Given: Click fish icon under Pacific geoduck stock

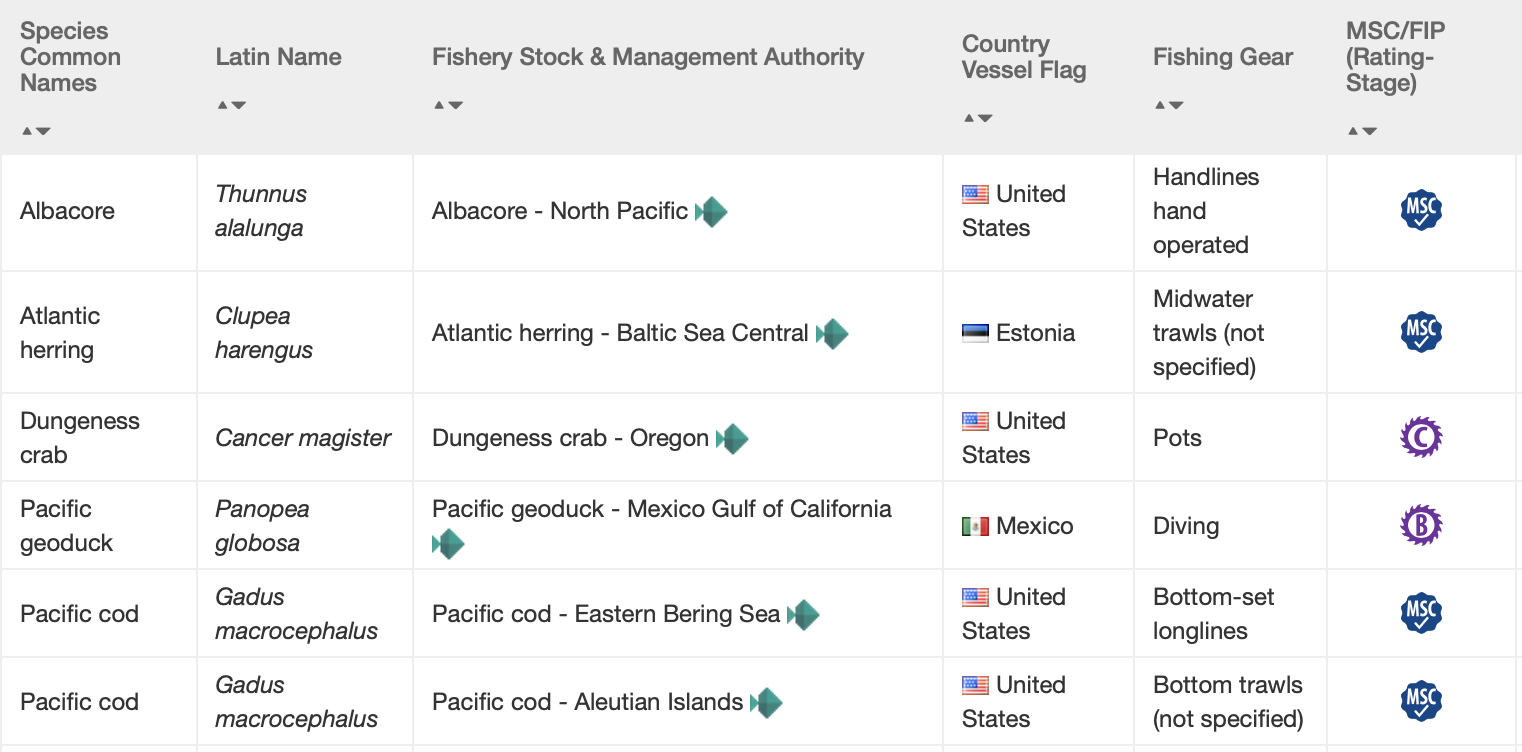Looking at the screenshot, I should click(448, 544).
